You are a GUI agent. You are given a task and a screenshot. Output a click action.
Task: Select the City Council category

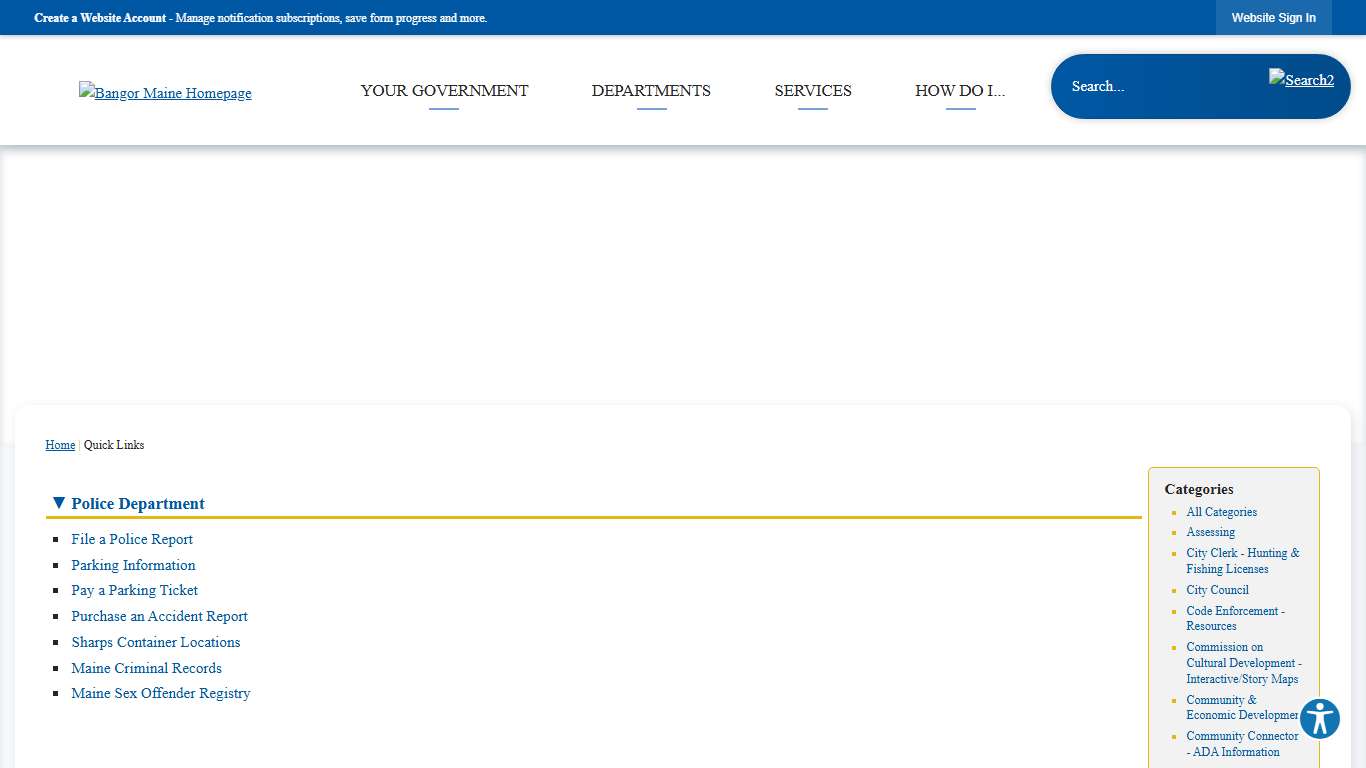coord(1217,590)
